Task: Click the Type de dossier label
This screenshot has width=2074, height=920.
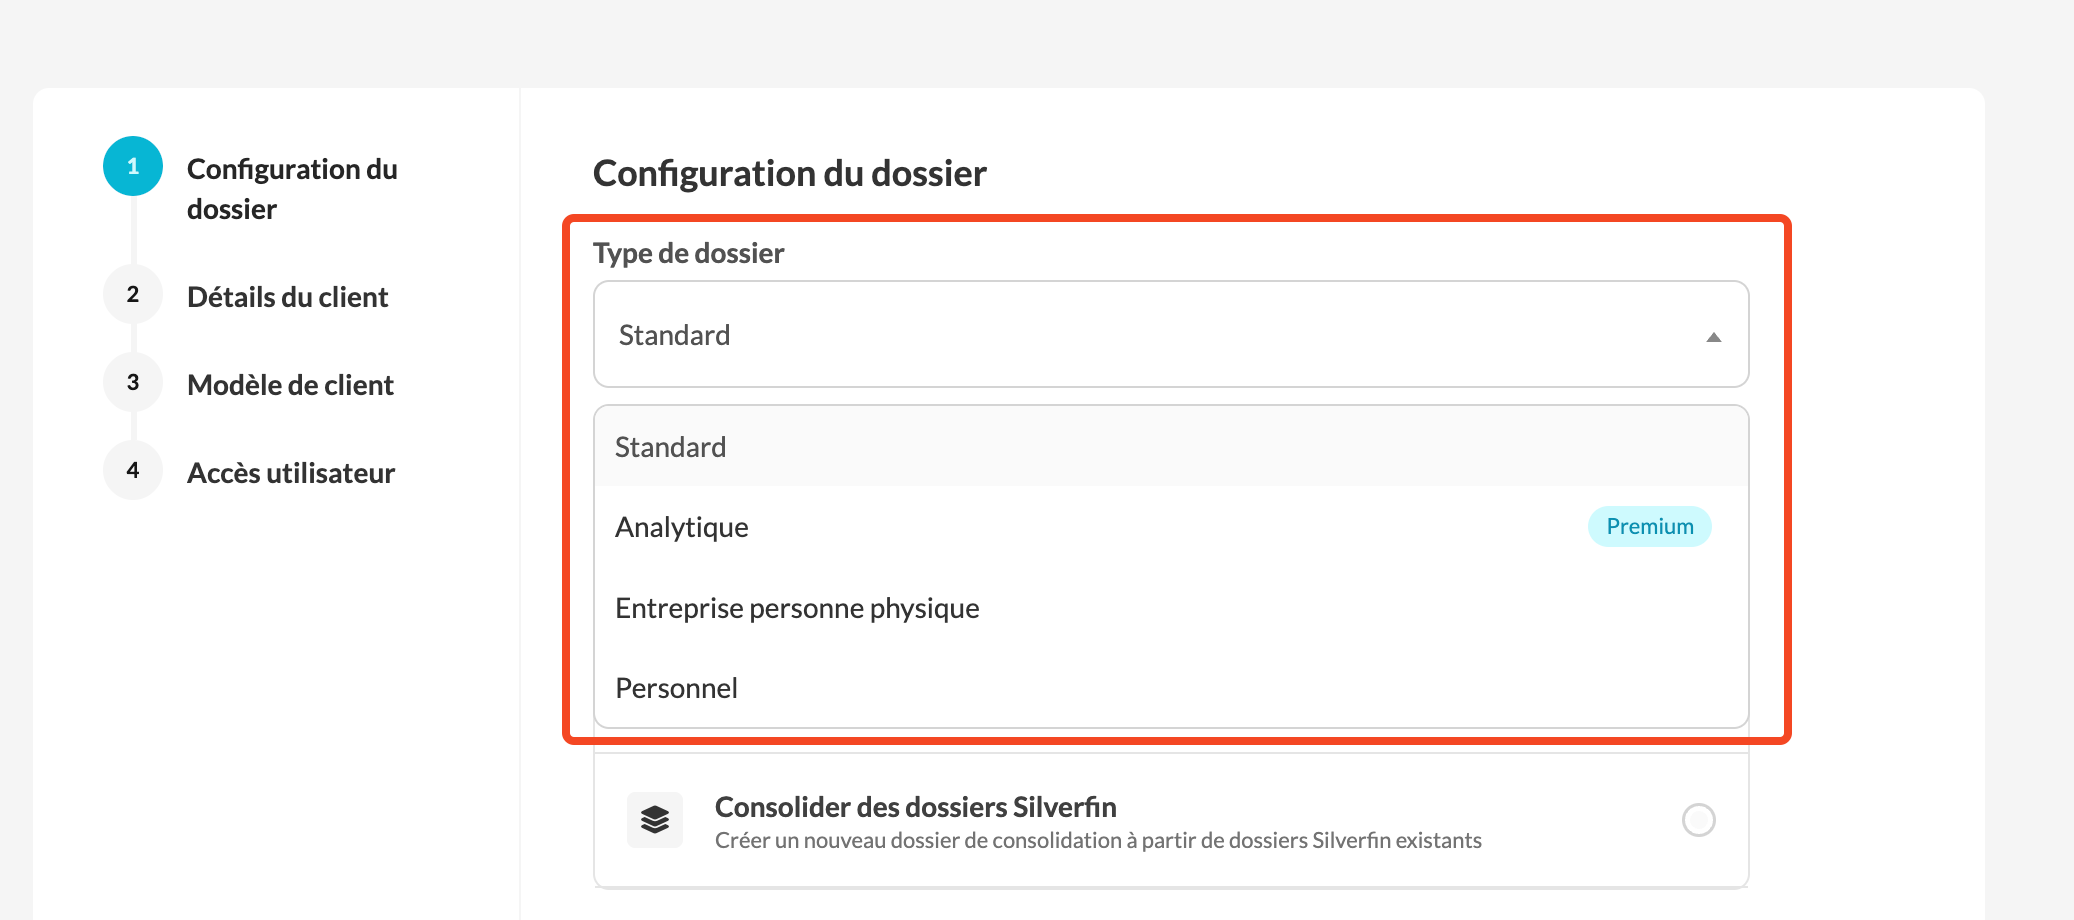Action: (689, 253)
